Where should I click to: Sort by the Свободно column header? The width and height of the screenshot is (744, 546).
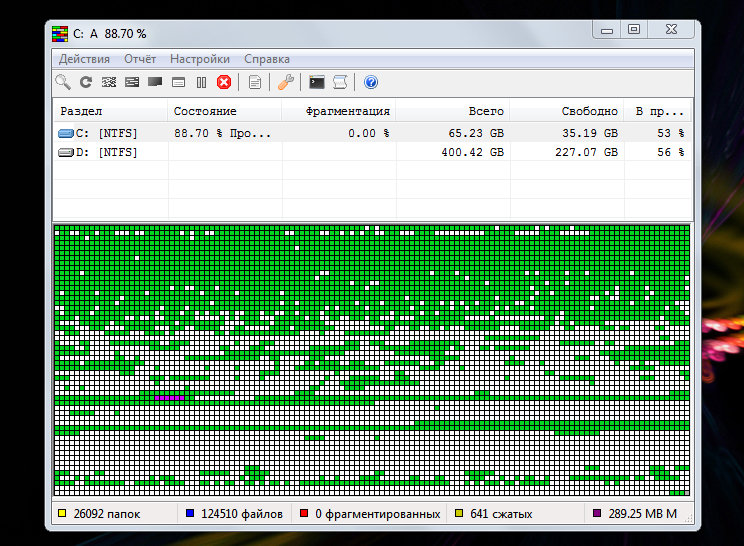(567, 111)
